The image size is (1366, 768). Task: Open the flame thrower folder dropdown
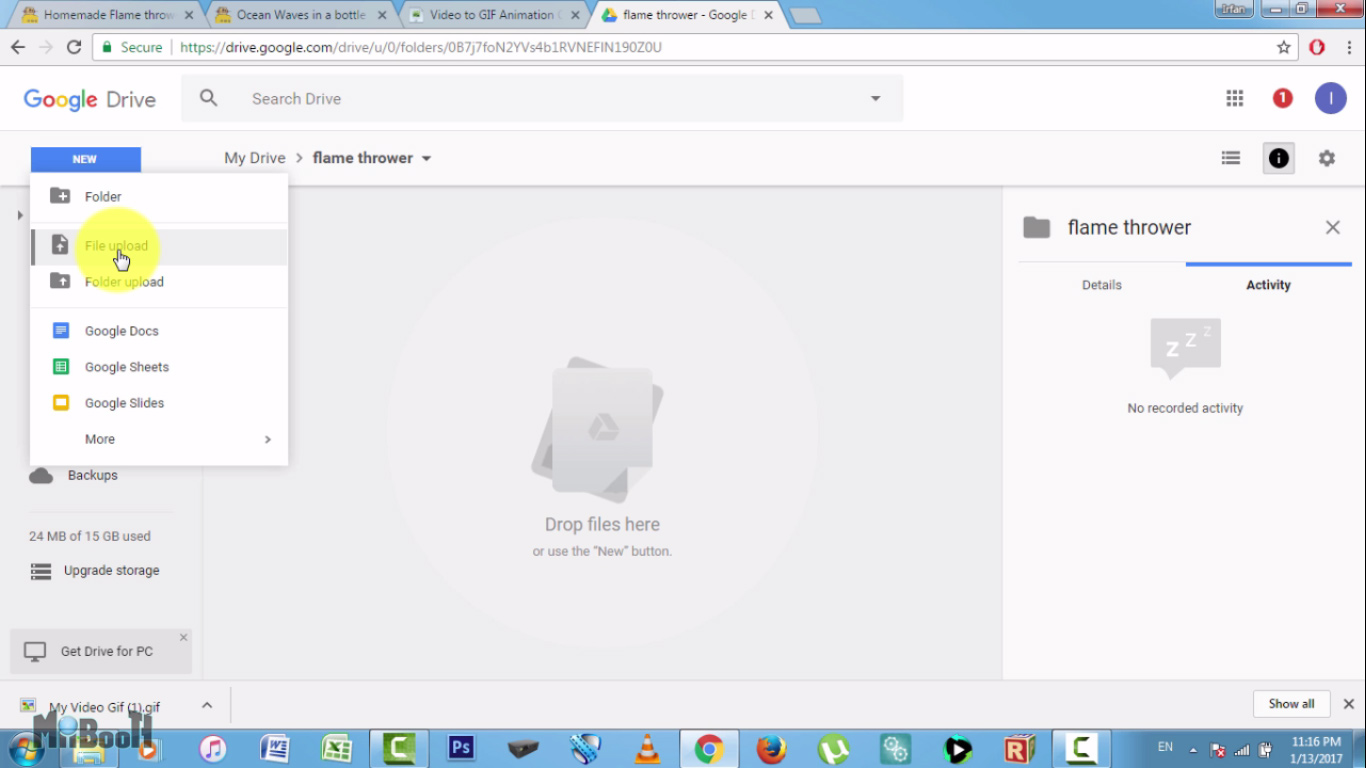(426, 158)
